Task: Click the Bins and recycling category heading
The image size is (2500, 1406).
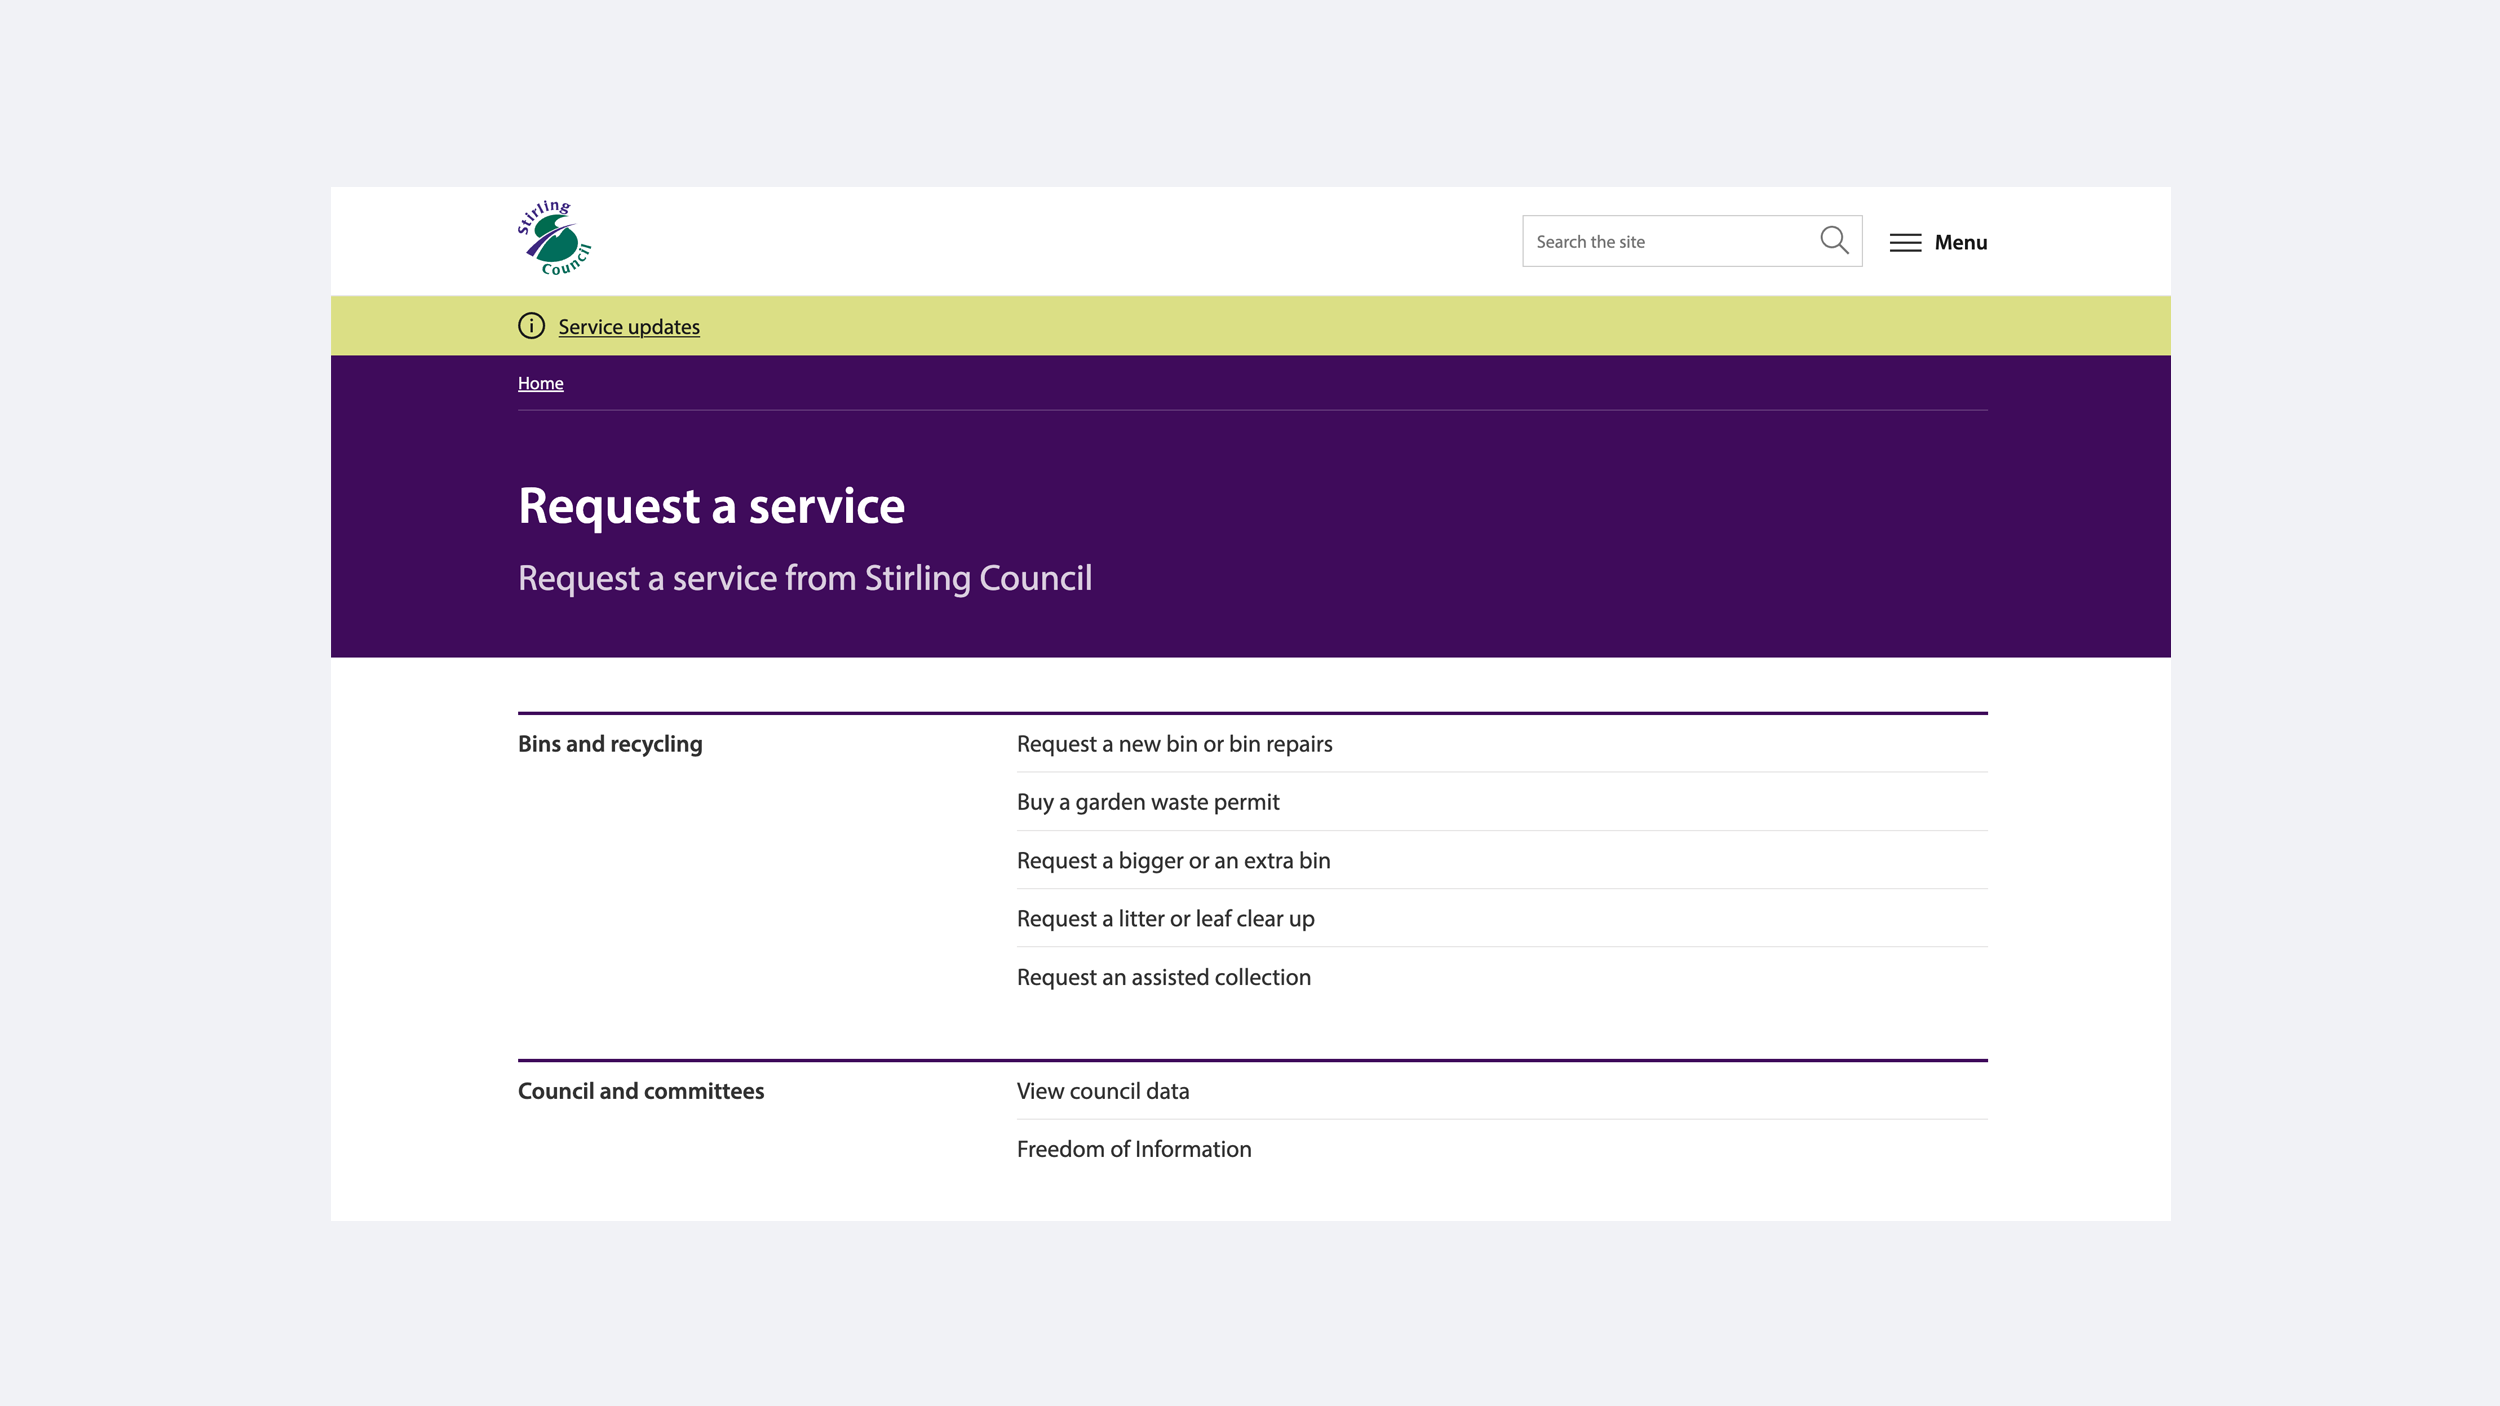Action: click(609, 743)
